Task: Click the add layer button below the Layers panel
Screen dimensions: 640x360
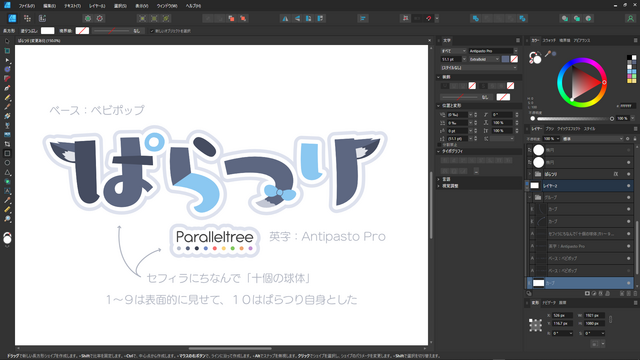Action: coord(587,293)
